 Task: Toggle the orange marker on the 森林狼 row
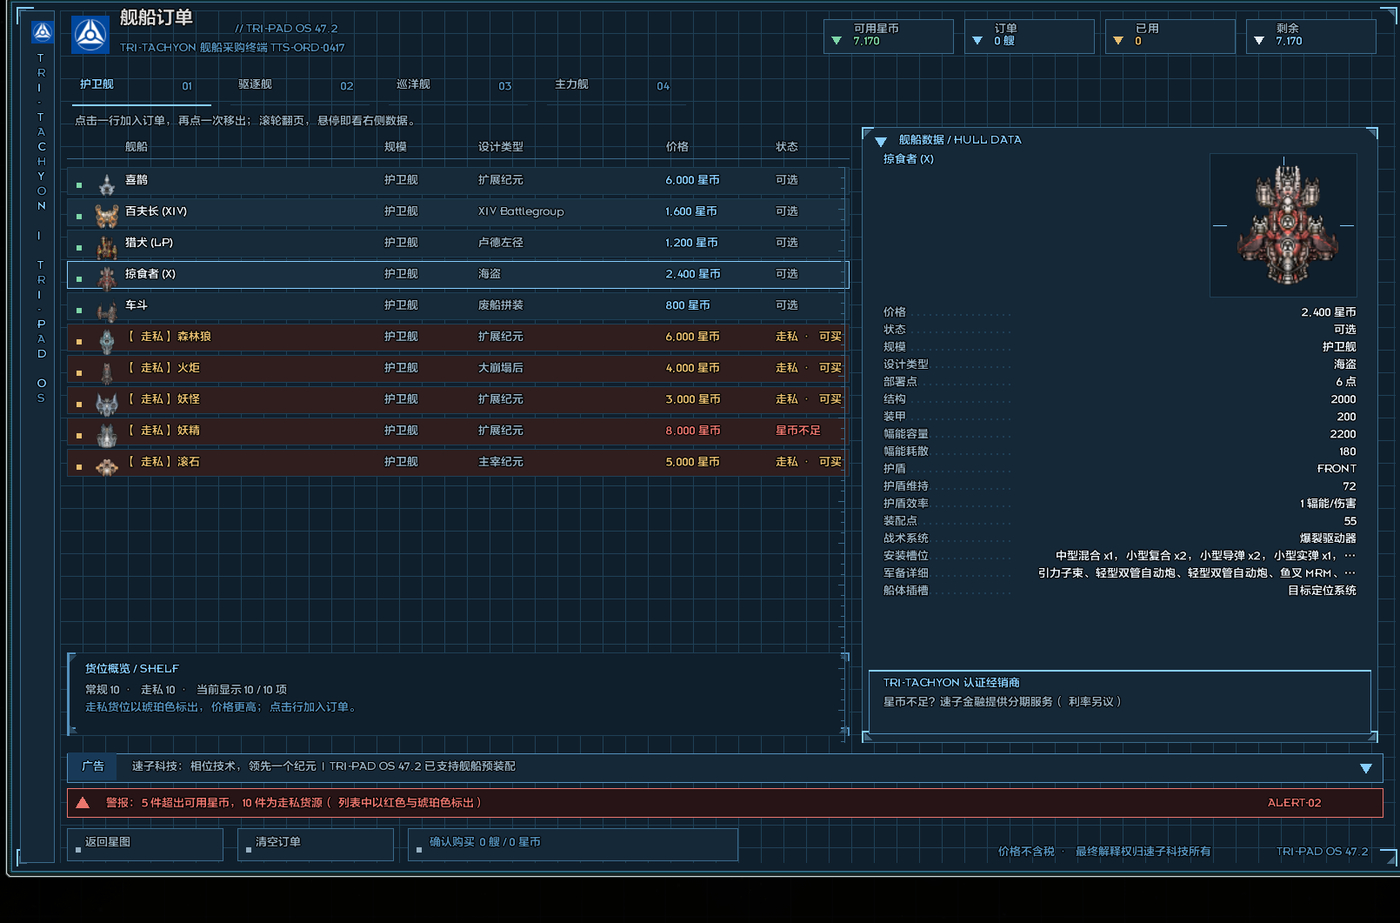click(79, 341)
